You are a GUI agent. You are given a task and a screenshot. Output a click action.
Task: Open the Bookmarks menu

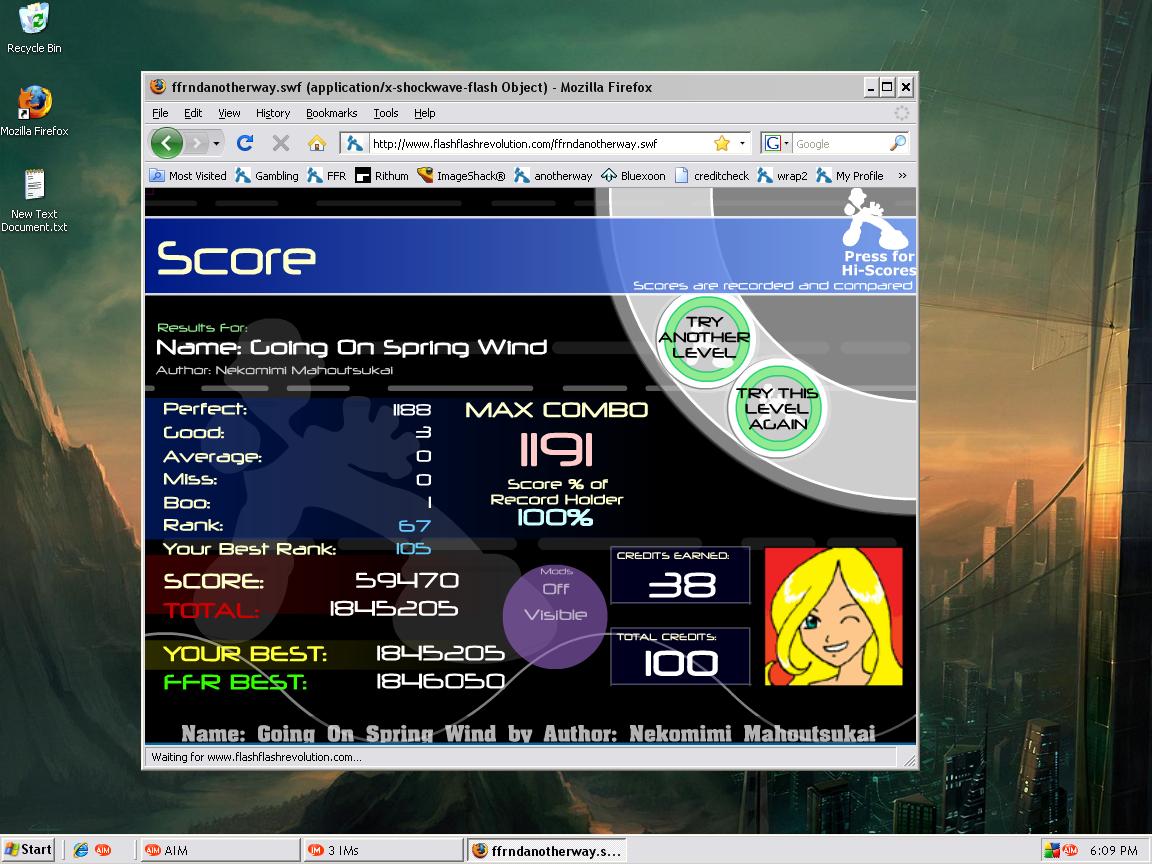(x=331, y=113)
